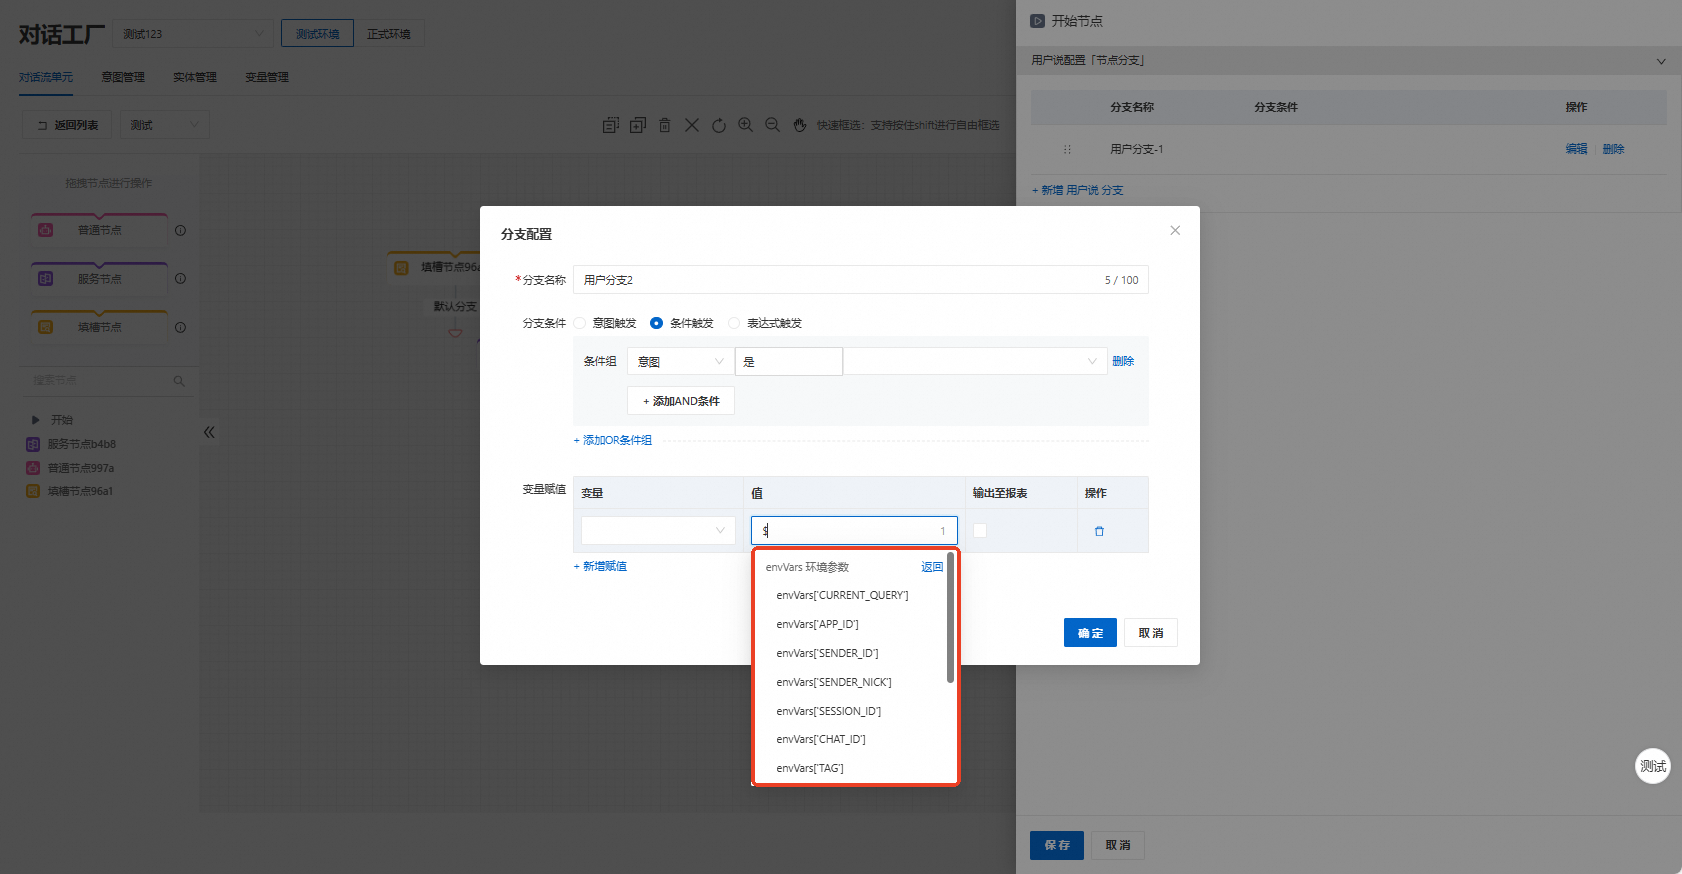Click the 普通节点 palette node icon
This screenshot has width=1682, height=874.
coord(45,230)
